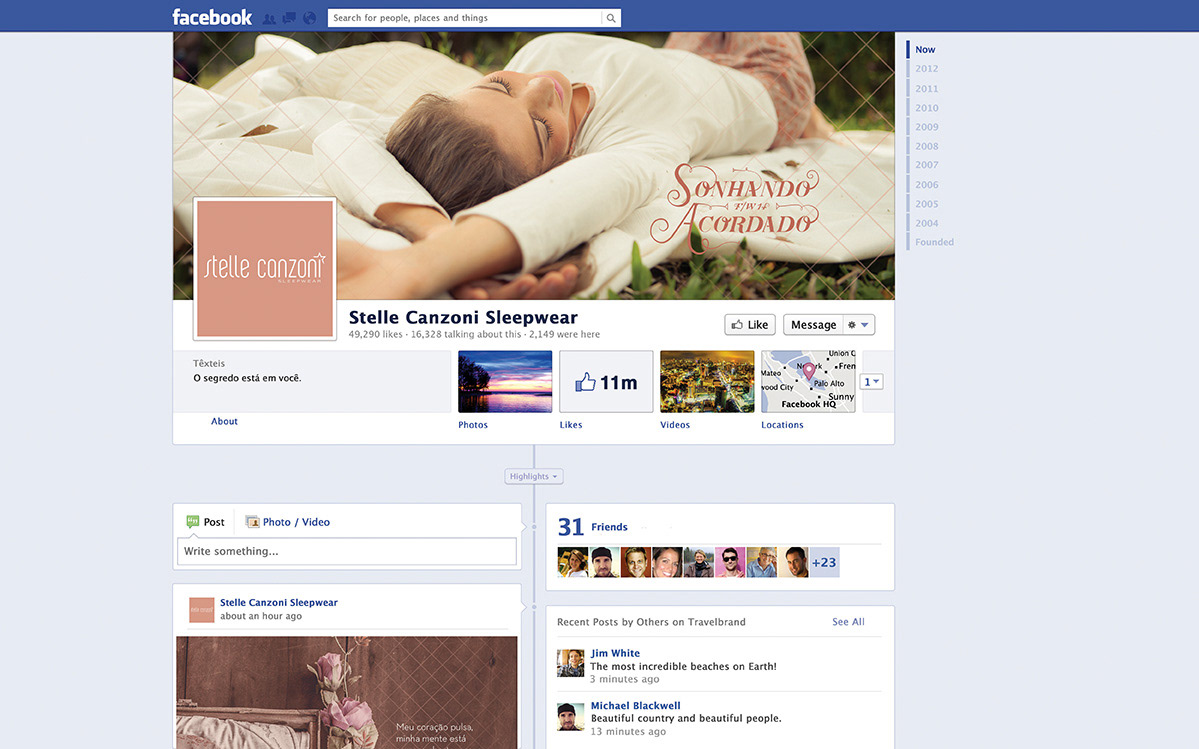
Task: Jump to 2005 on timeline
Action: tap(927, 204)
